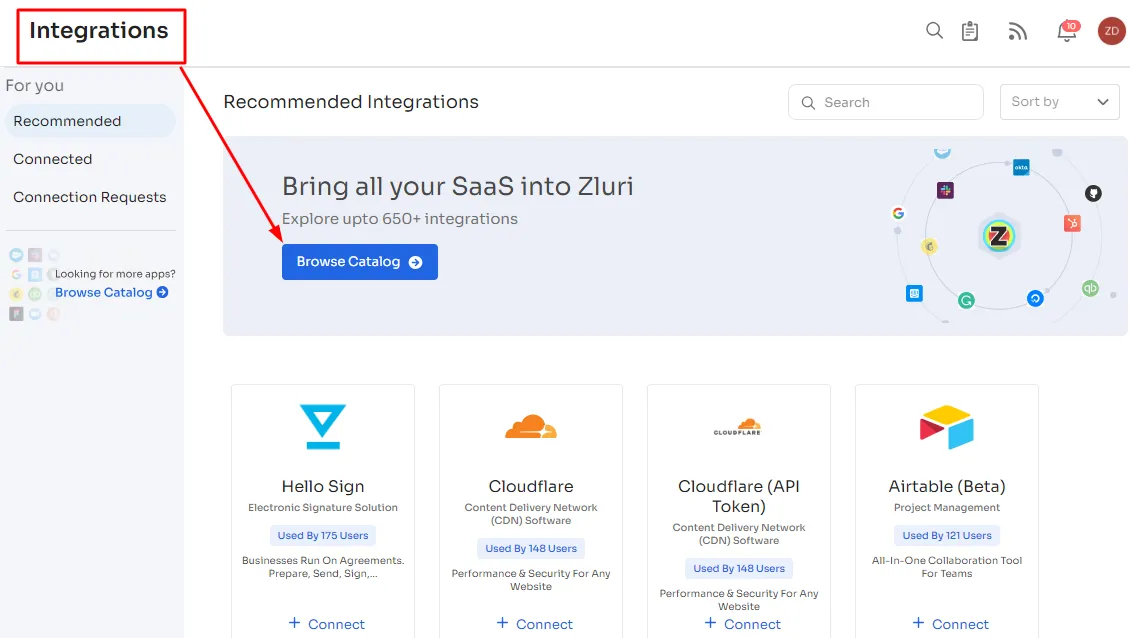This screenshot has height=638, width=1130.
Task: Connect the Cloudflare integration
Action: click(535, 624)
